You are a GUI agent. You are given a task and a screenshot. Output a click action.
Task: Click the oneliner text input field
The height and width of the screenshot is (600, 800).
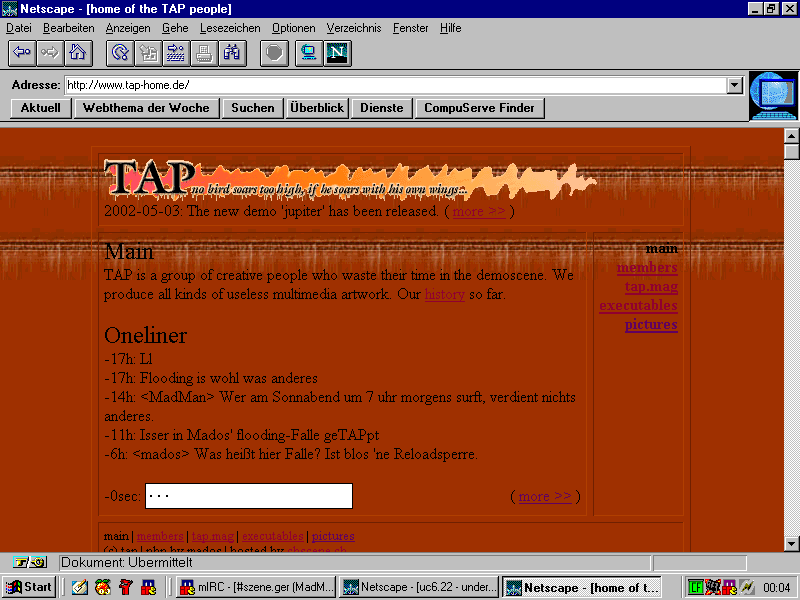[x=249, y=496]
